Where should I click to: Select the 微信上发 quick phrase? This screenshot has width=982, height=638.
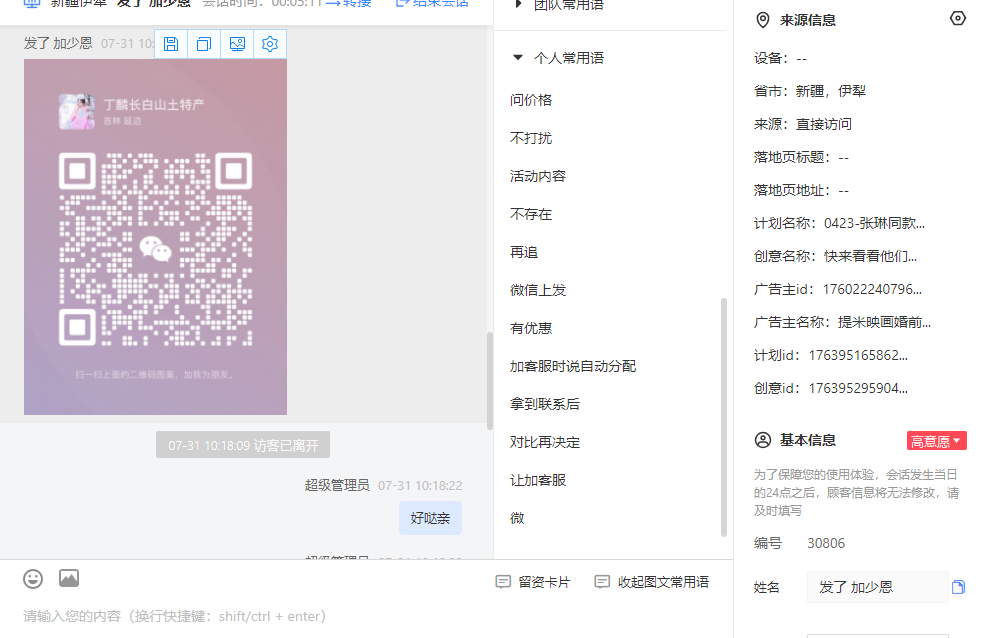(x=538, y=290)
